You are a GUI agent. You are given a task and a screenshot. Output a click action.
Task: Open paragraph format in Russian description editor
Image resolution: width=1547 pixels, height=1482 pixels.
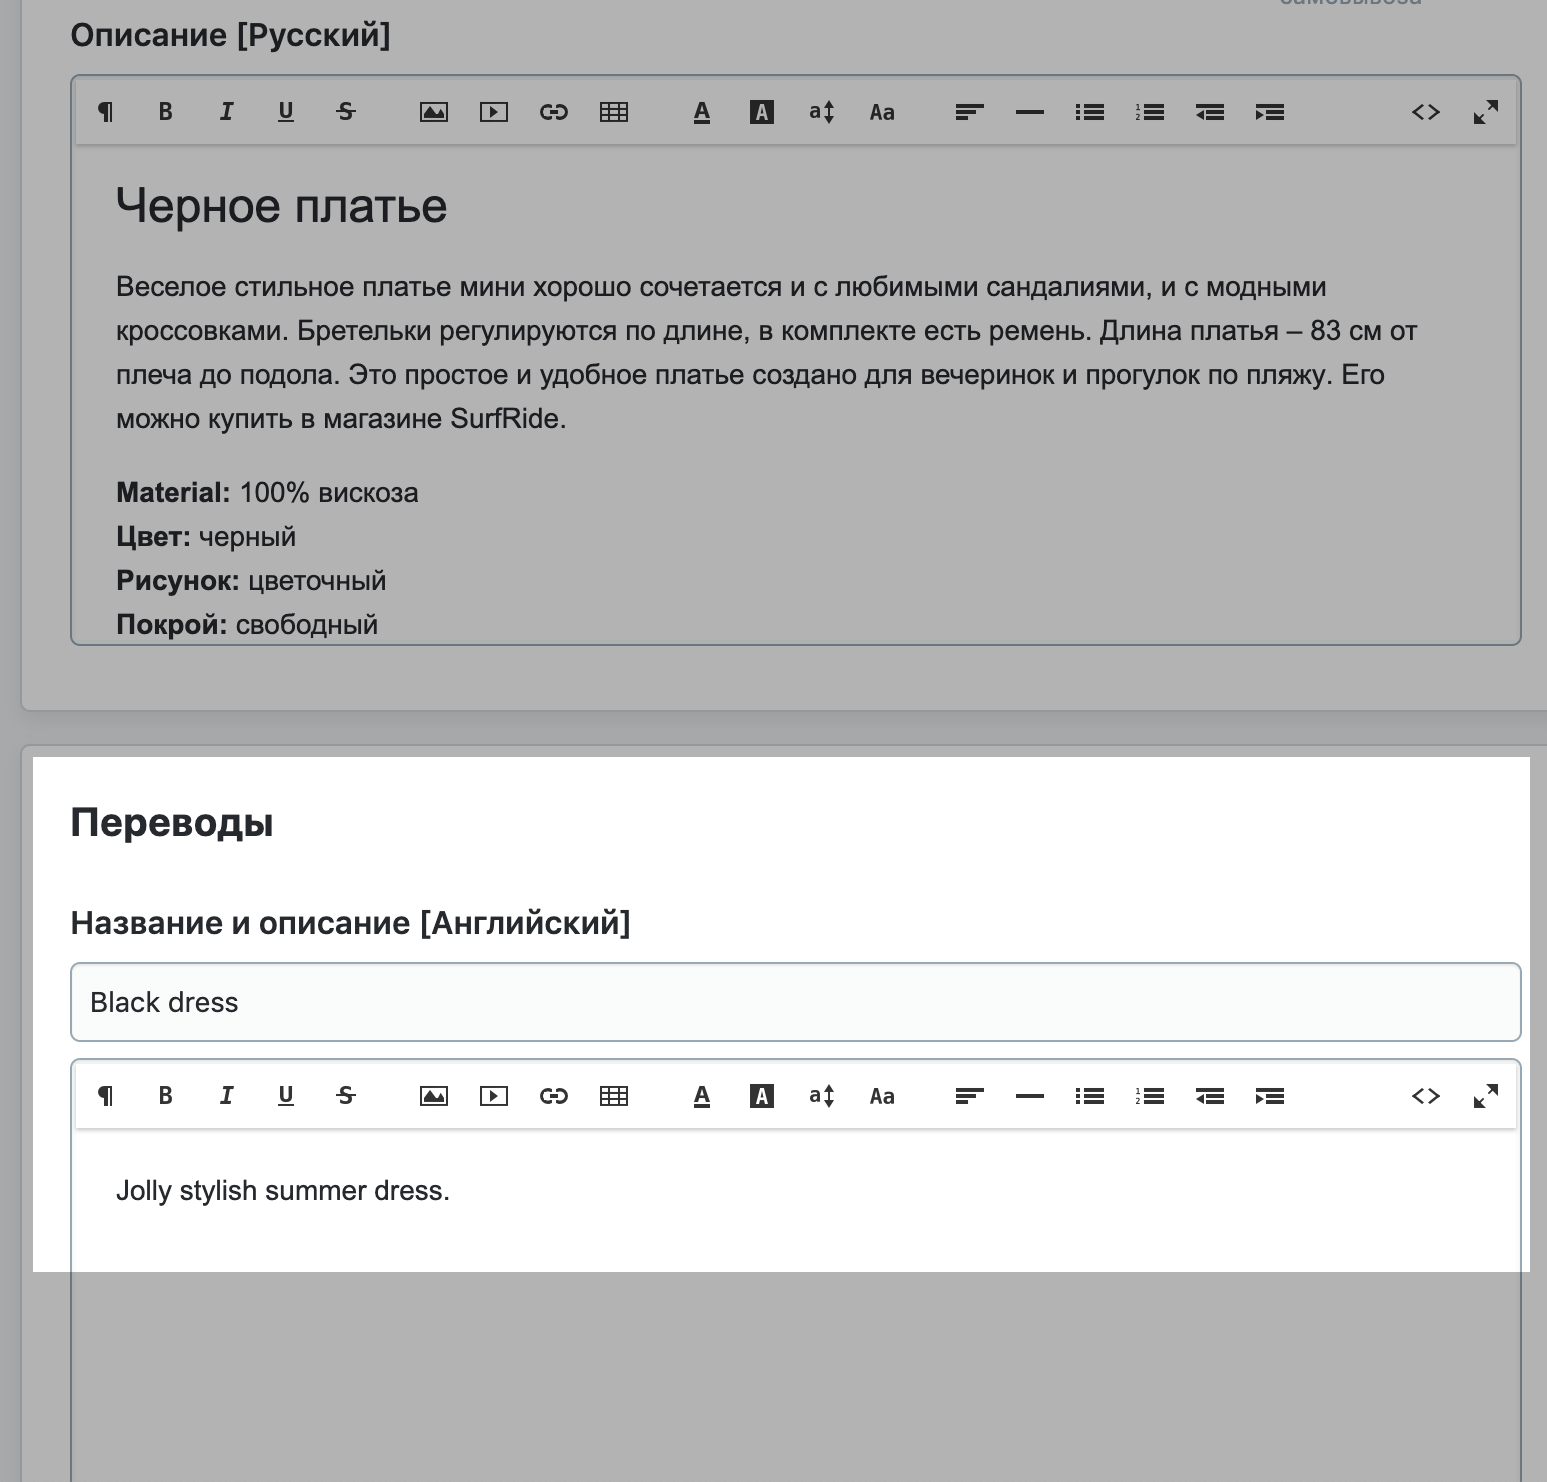(105, 112)
